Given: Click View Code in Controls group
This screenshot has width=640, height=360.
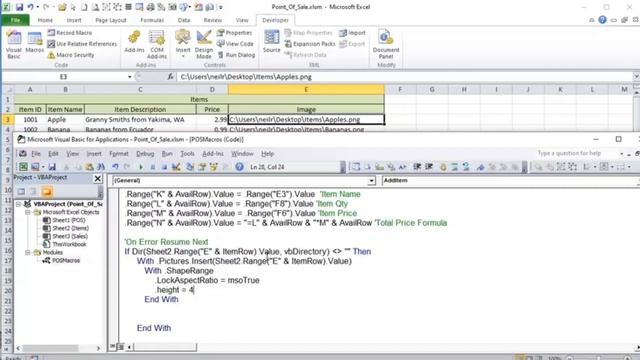Looking at the screenshot, I should click(x=235, y=44).
